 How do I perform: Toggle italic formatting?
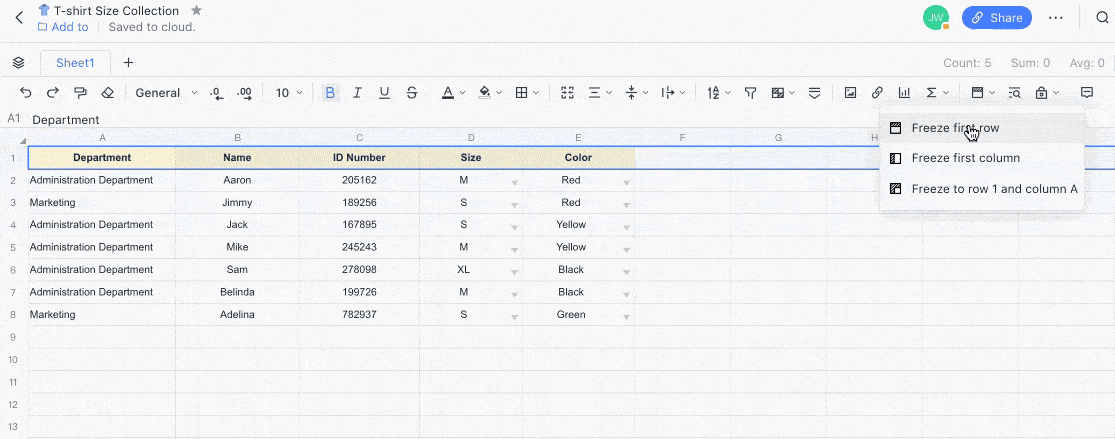(357, 93)
